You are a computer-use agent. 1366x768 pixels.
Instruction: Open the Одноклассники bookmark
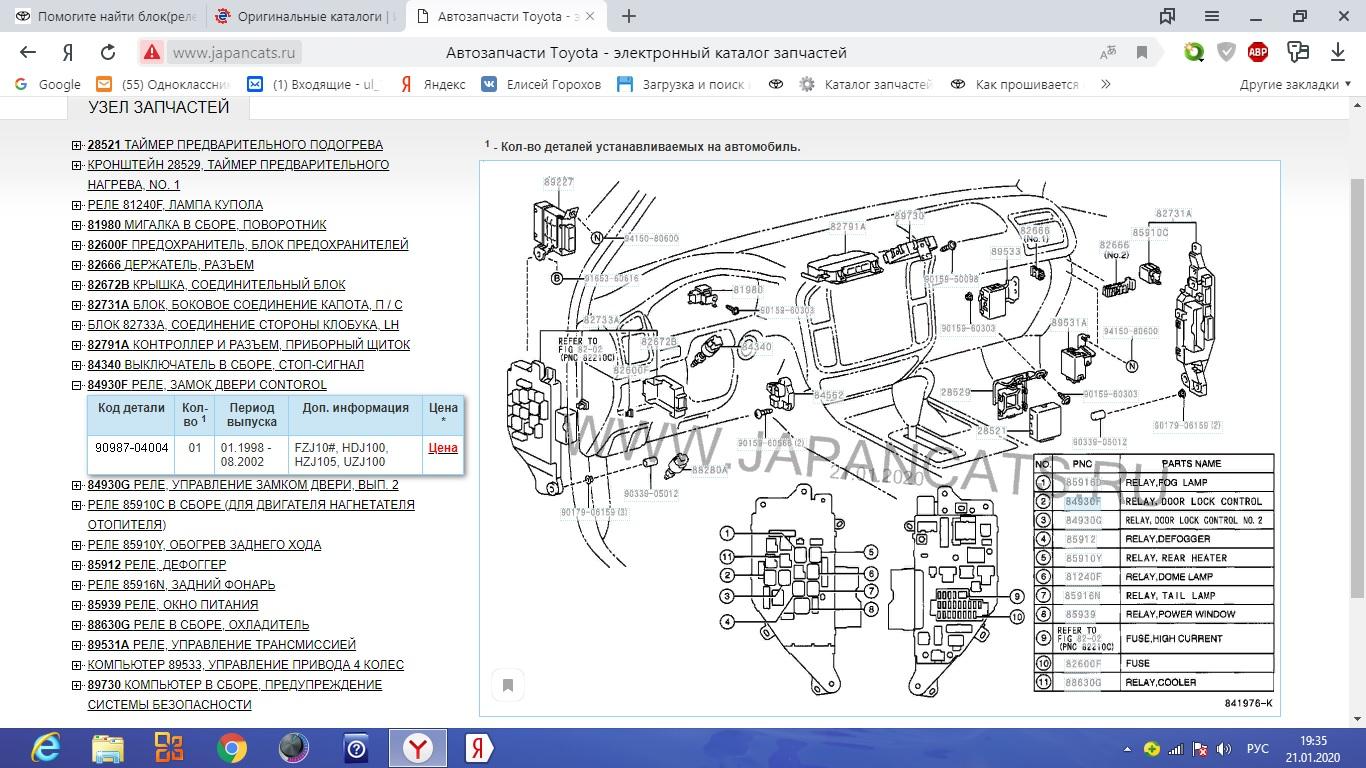(163, 84)
